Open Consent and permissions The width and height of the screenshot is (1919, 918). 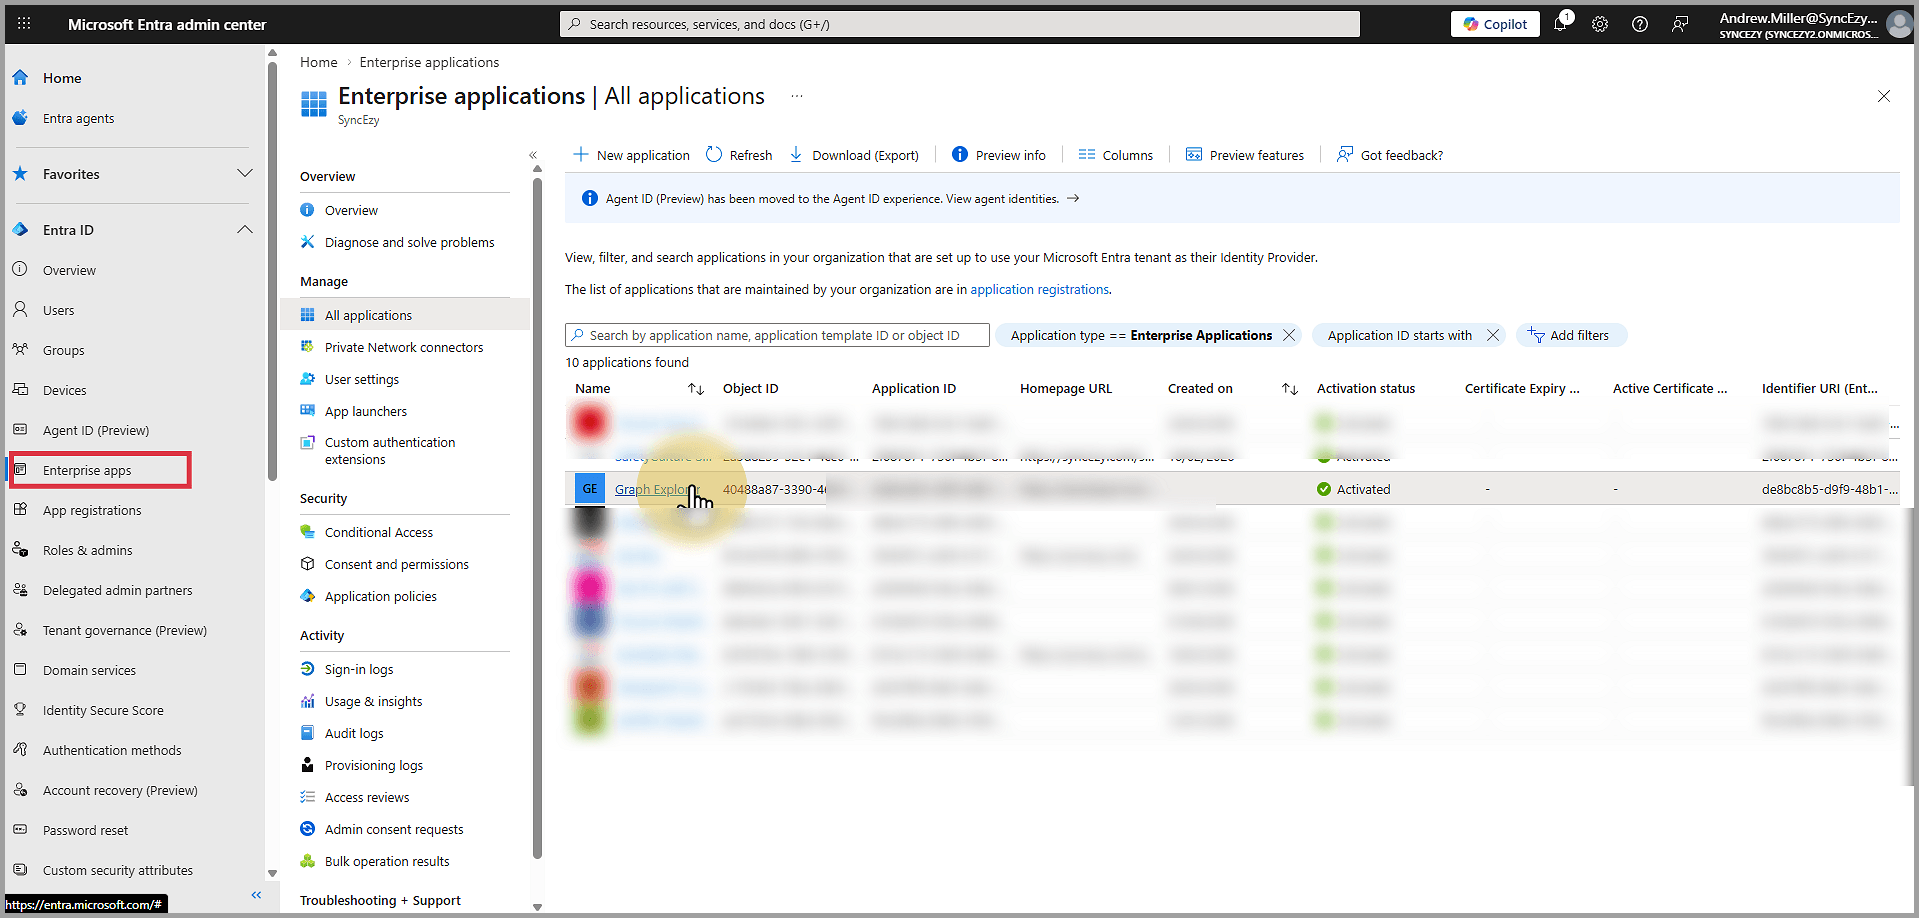click(396, 564)
